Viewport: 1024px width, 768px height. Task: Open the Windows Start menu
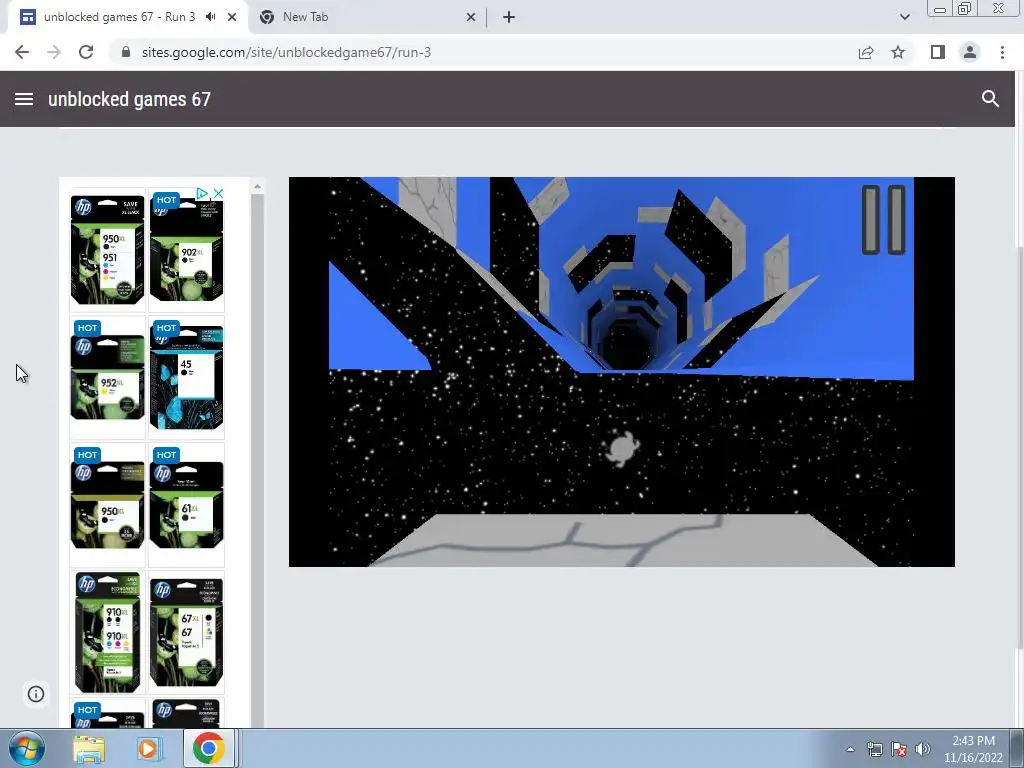pos(27,748)
